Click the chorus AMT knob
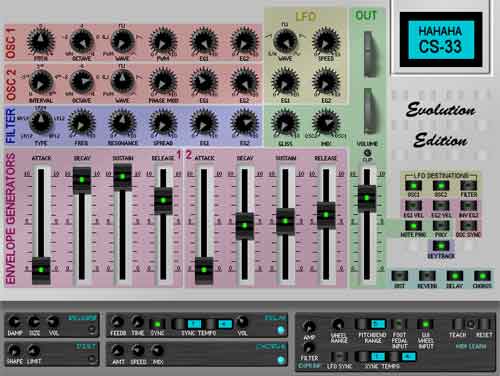500x376 pixels. 117,350
